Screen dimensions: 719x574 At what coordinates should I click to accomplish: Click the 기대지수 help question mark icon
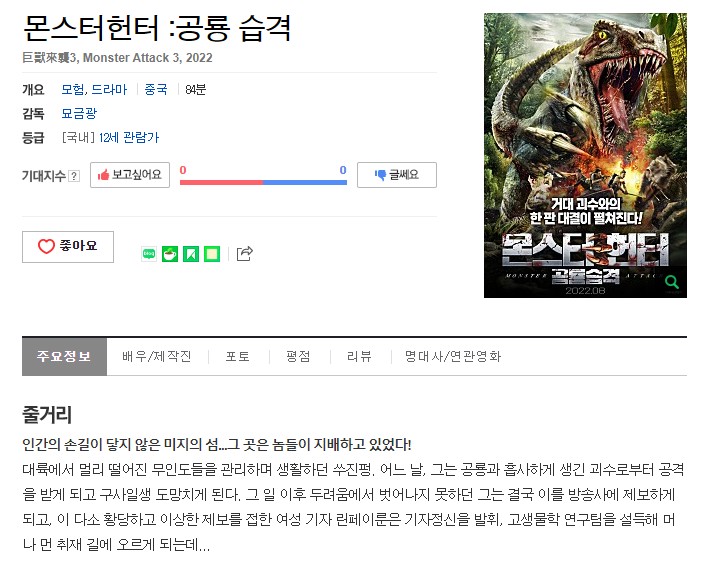74,176
